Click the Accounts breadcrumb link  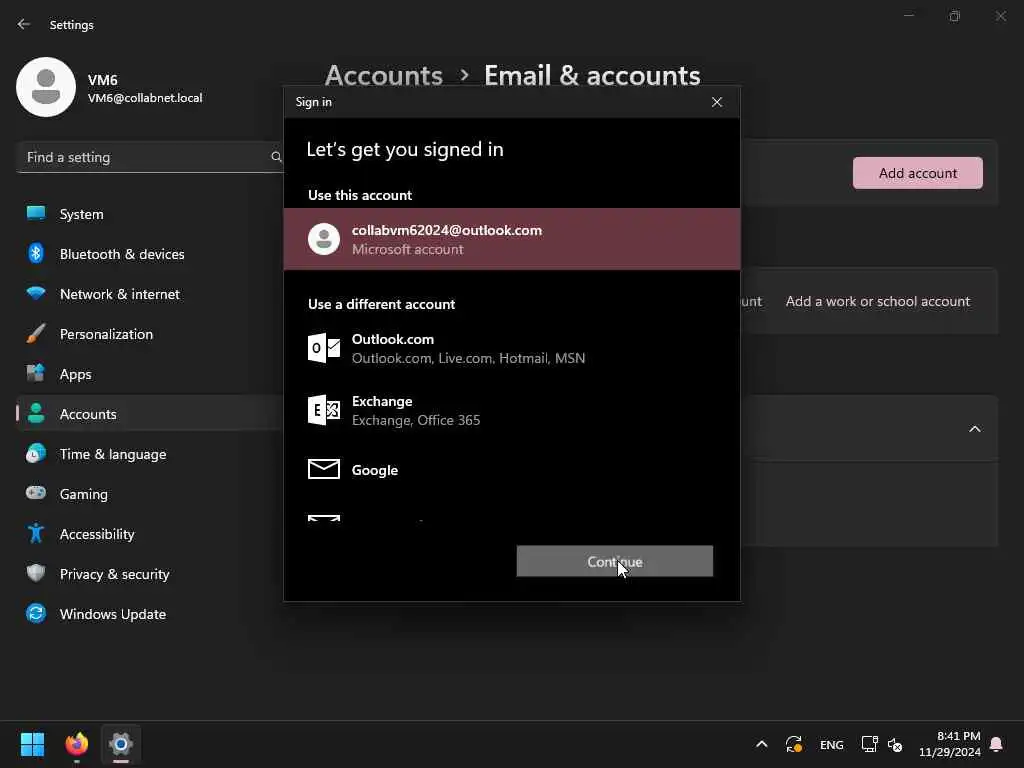point(383,76)
